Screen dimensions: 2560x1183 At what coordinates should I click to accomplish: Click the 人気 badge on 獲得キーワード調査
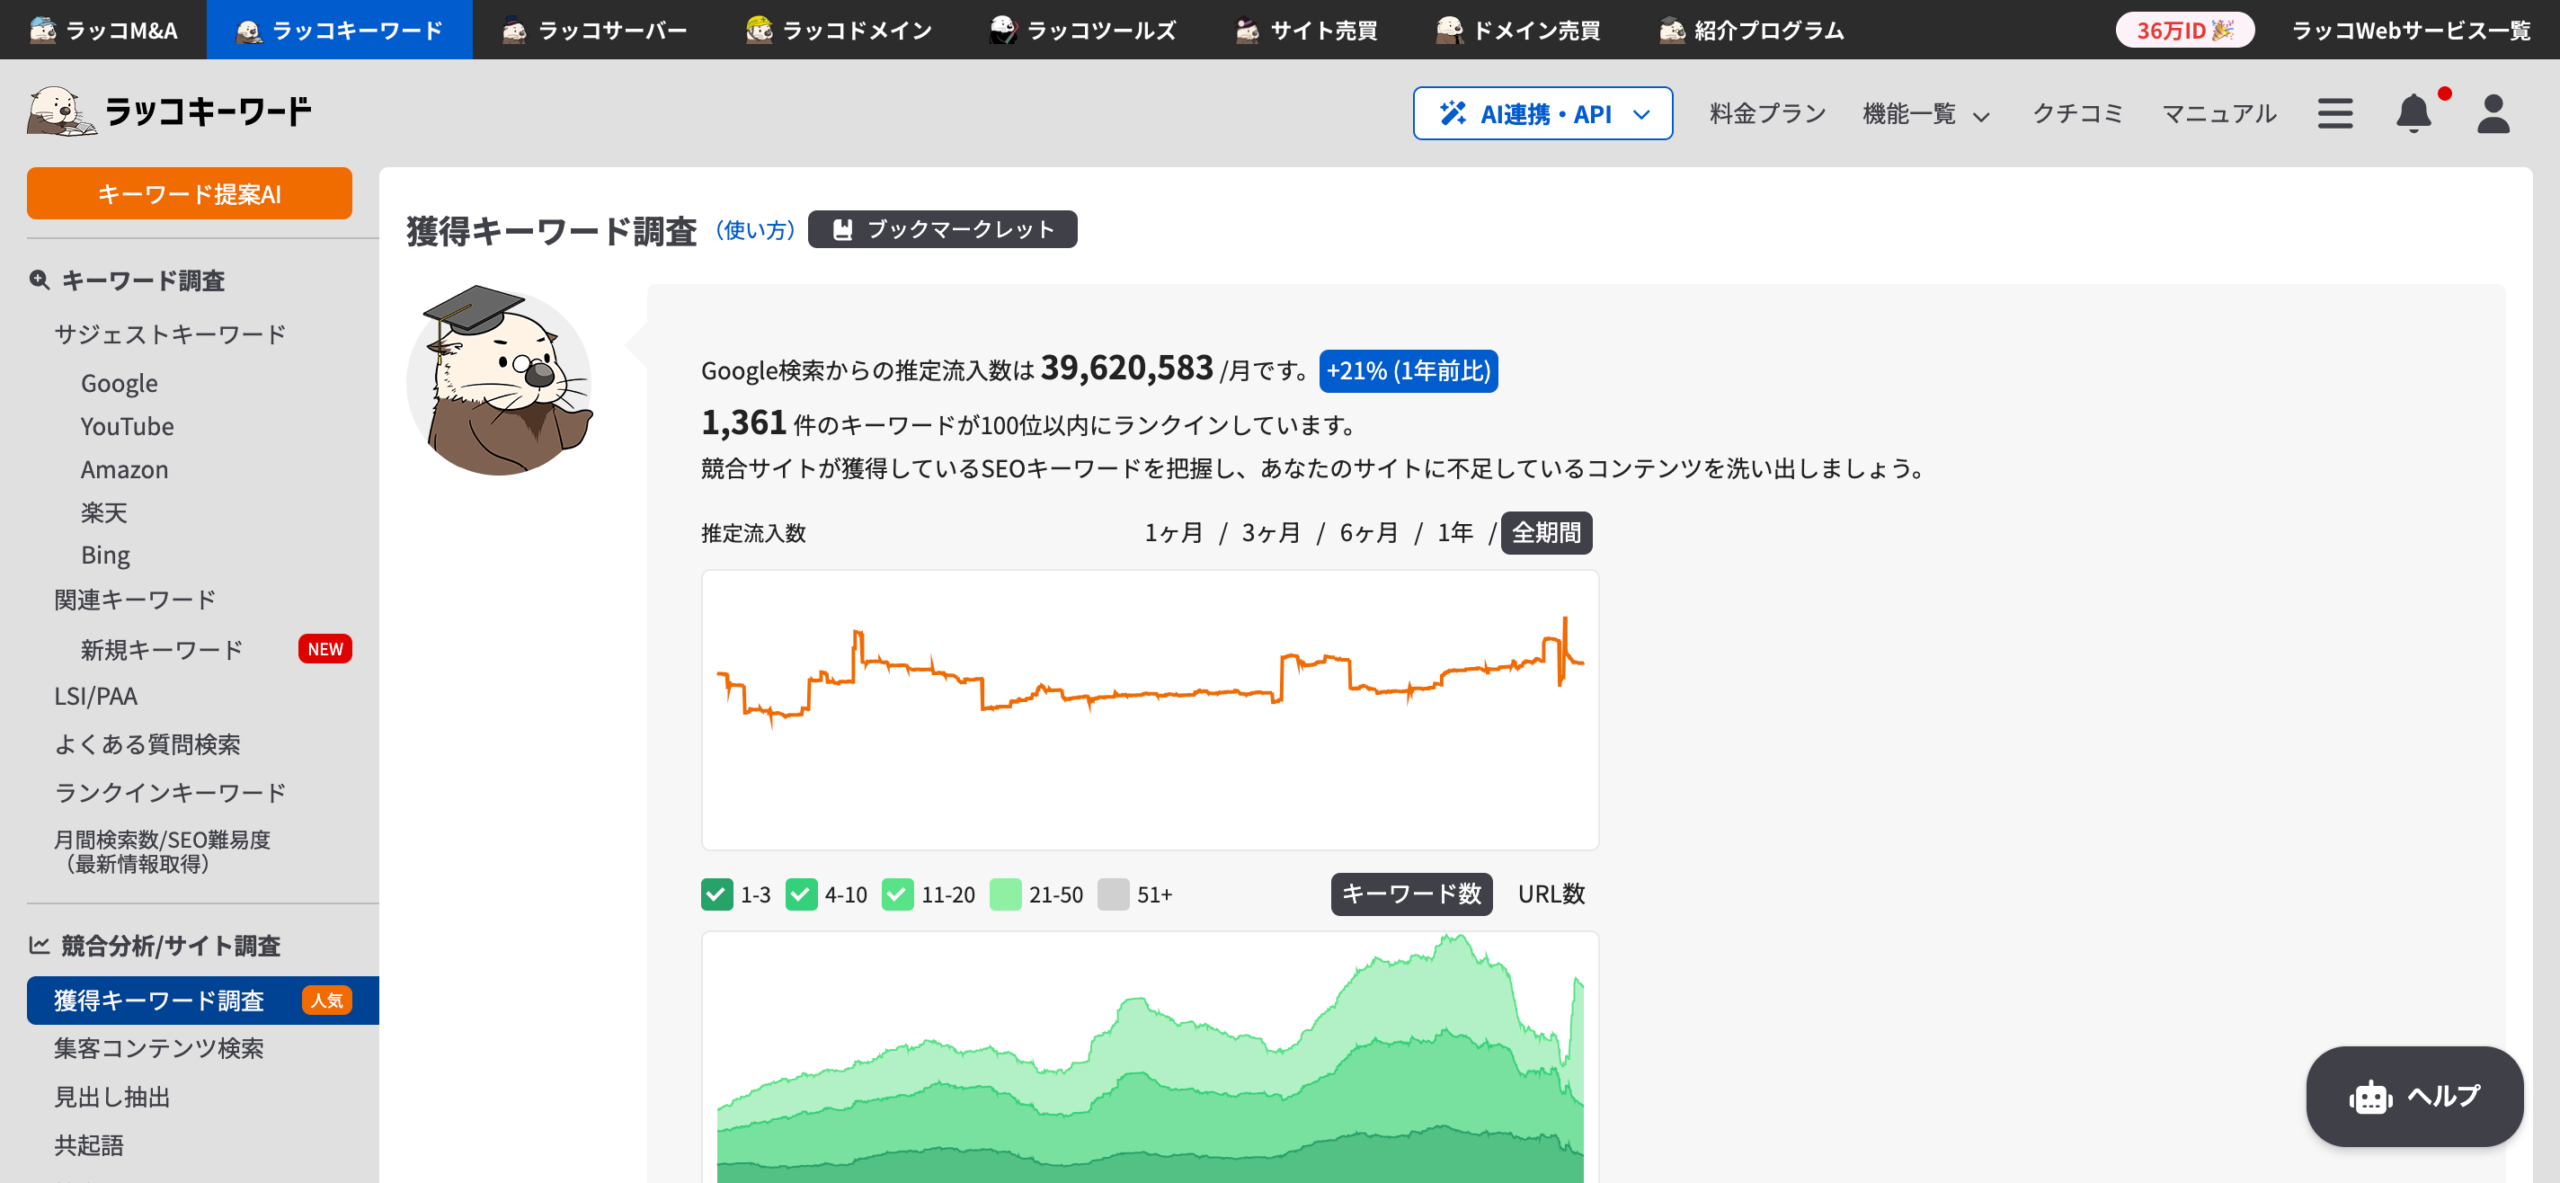tap(327, 1000)
